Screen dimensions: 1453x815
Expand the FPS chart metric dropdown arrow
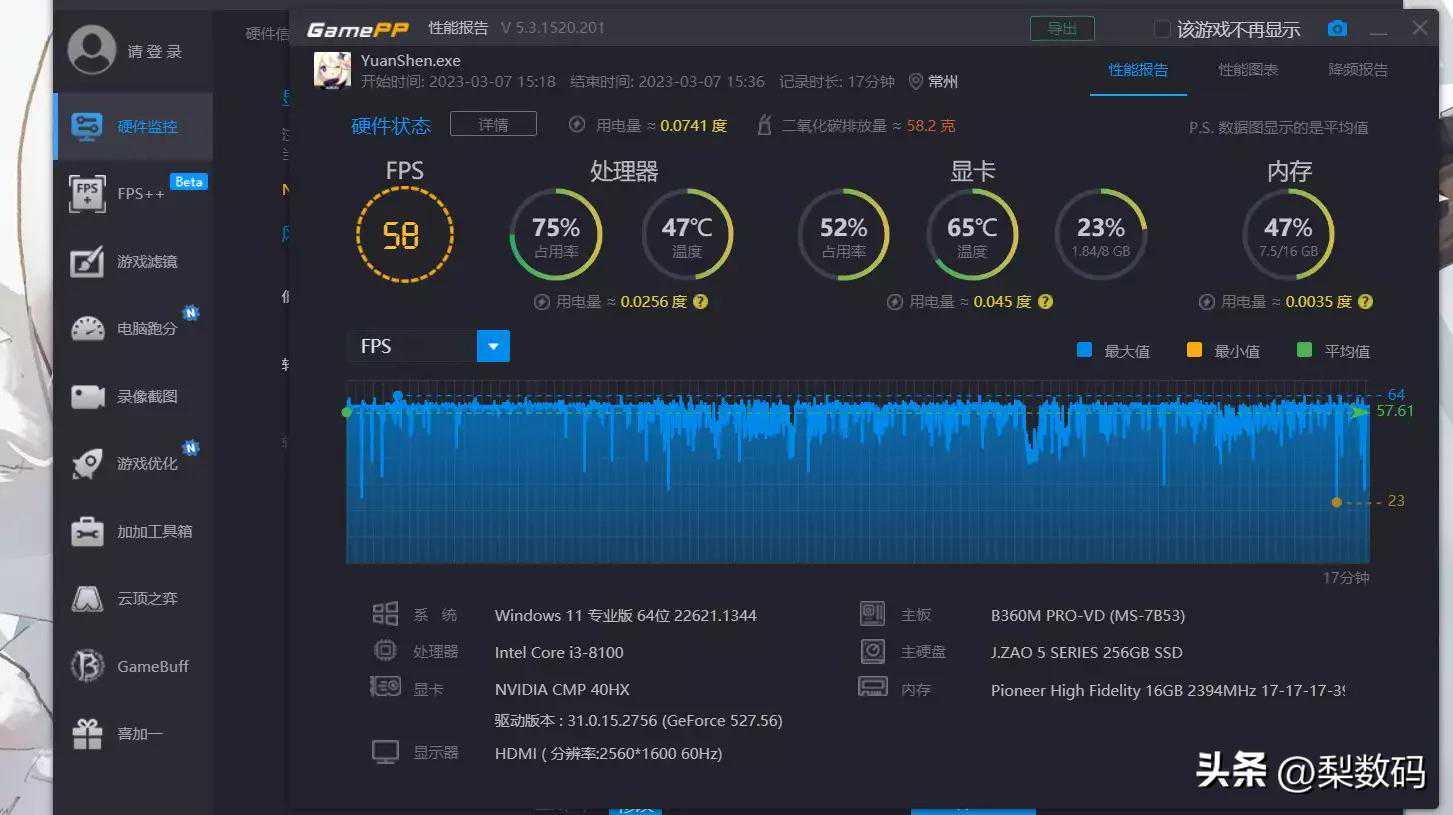coord(493,346)
